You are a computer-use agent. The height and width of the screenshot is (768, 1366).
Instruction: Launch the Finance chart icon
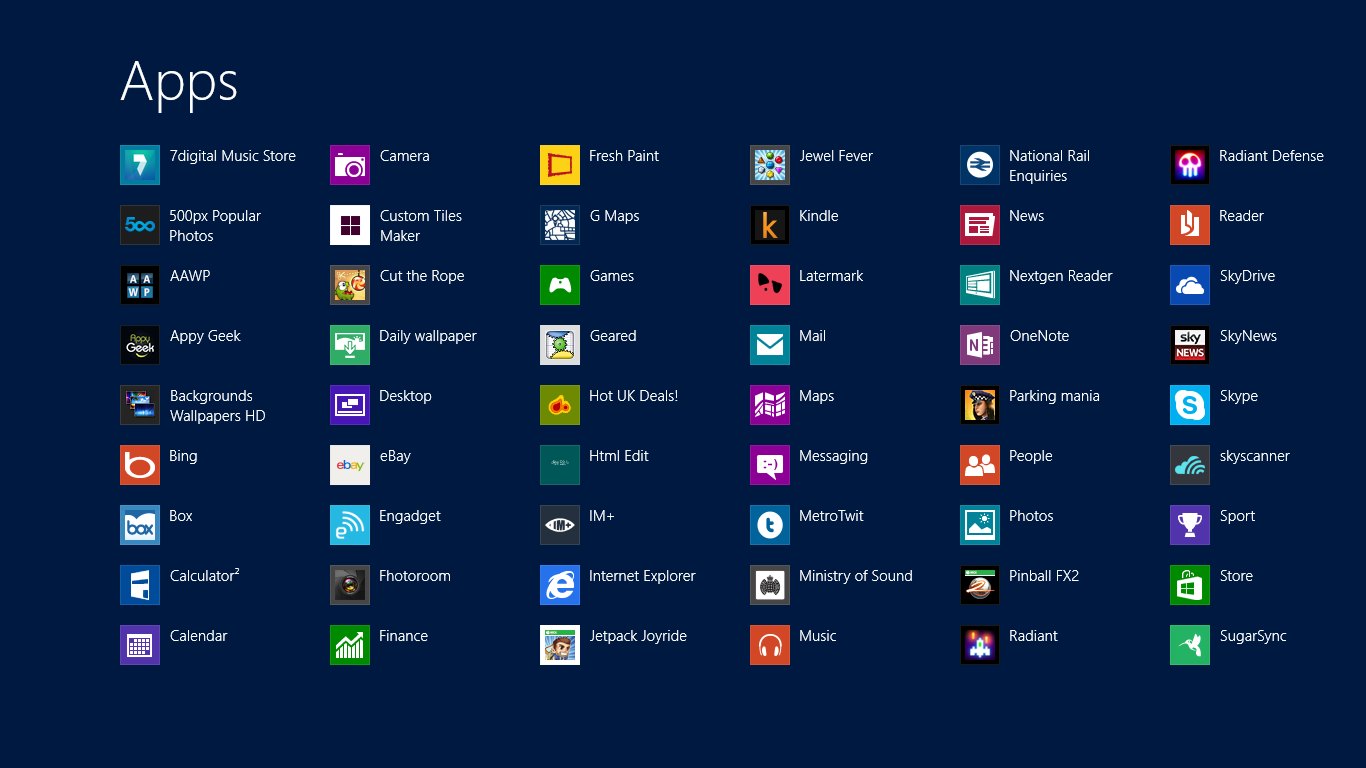coord(350,645)
